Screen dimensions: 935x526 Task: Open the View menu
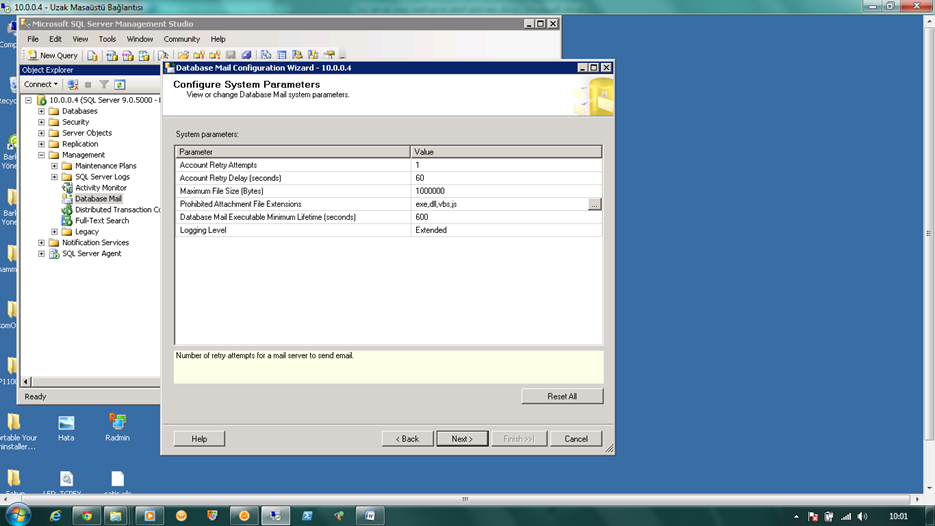[80, 39]
